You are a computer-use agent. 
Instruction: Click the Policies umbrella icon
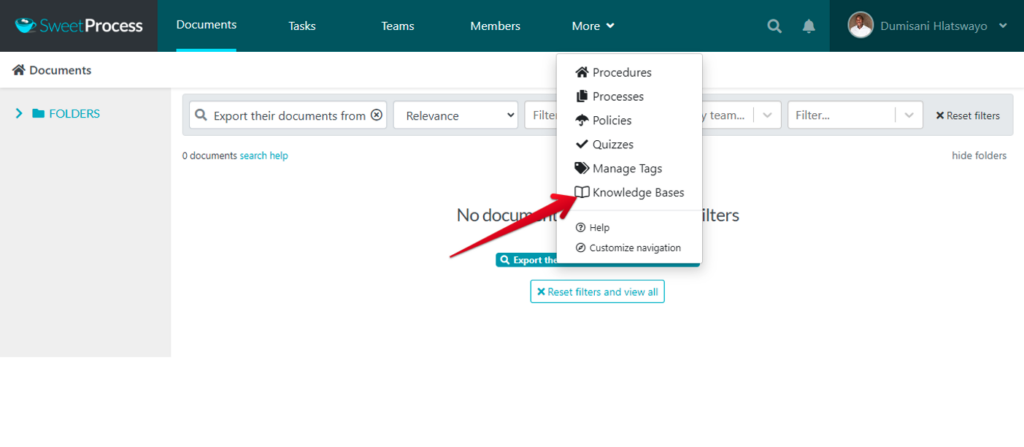tap(582, 120)
